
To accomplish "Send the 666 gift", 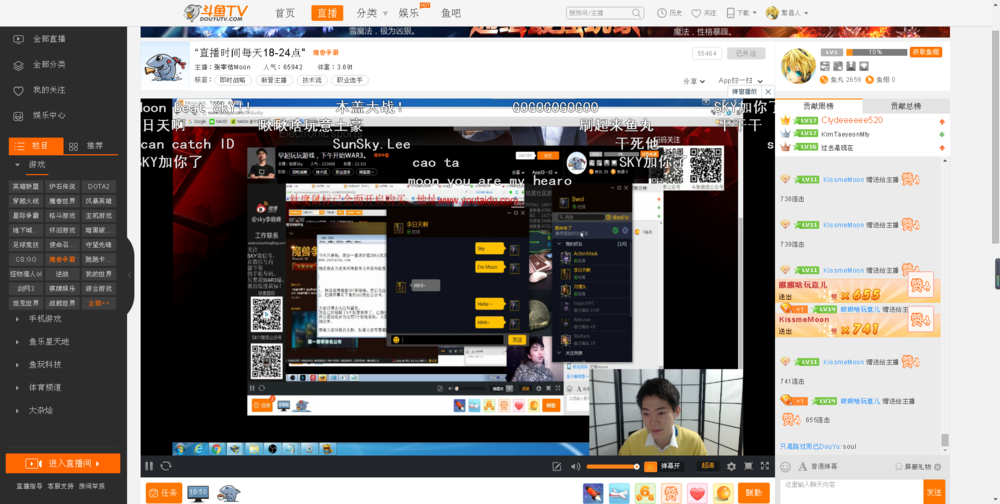I will click(x=645, y=493).
